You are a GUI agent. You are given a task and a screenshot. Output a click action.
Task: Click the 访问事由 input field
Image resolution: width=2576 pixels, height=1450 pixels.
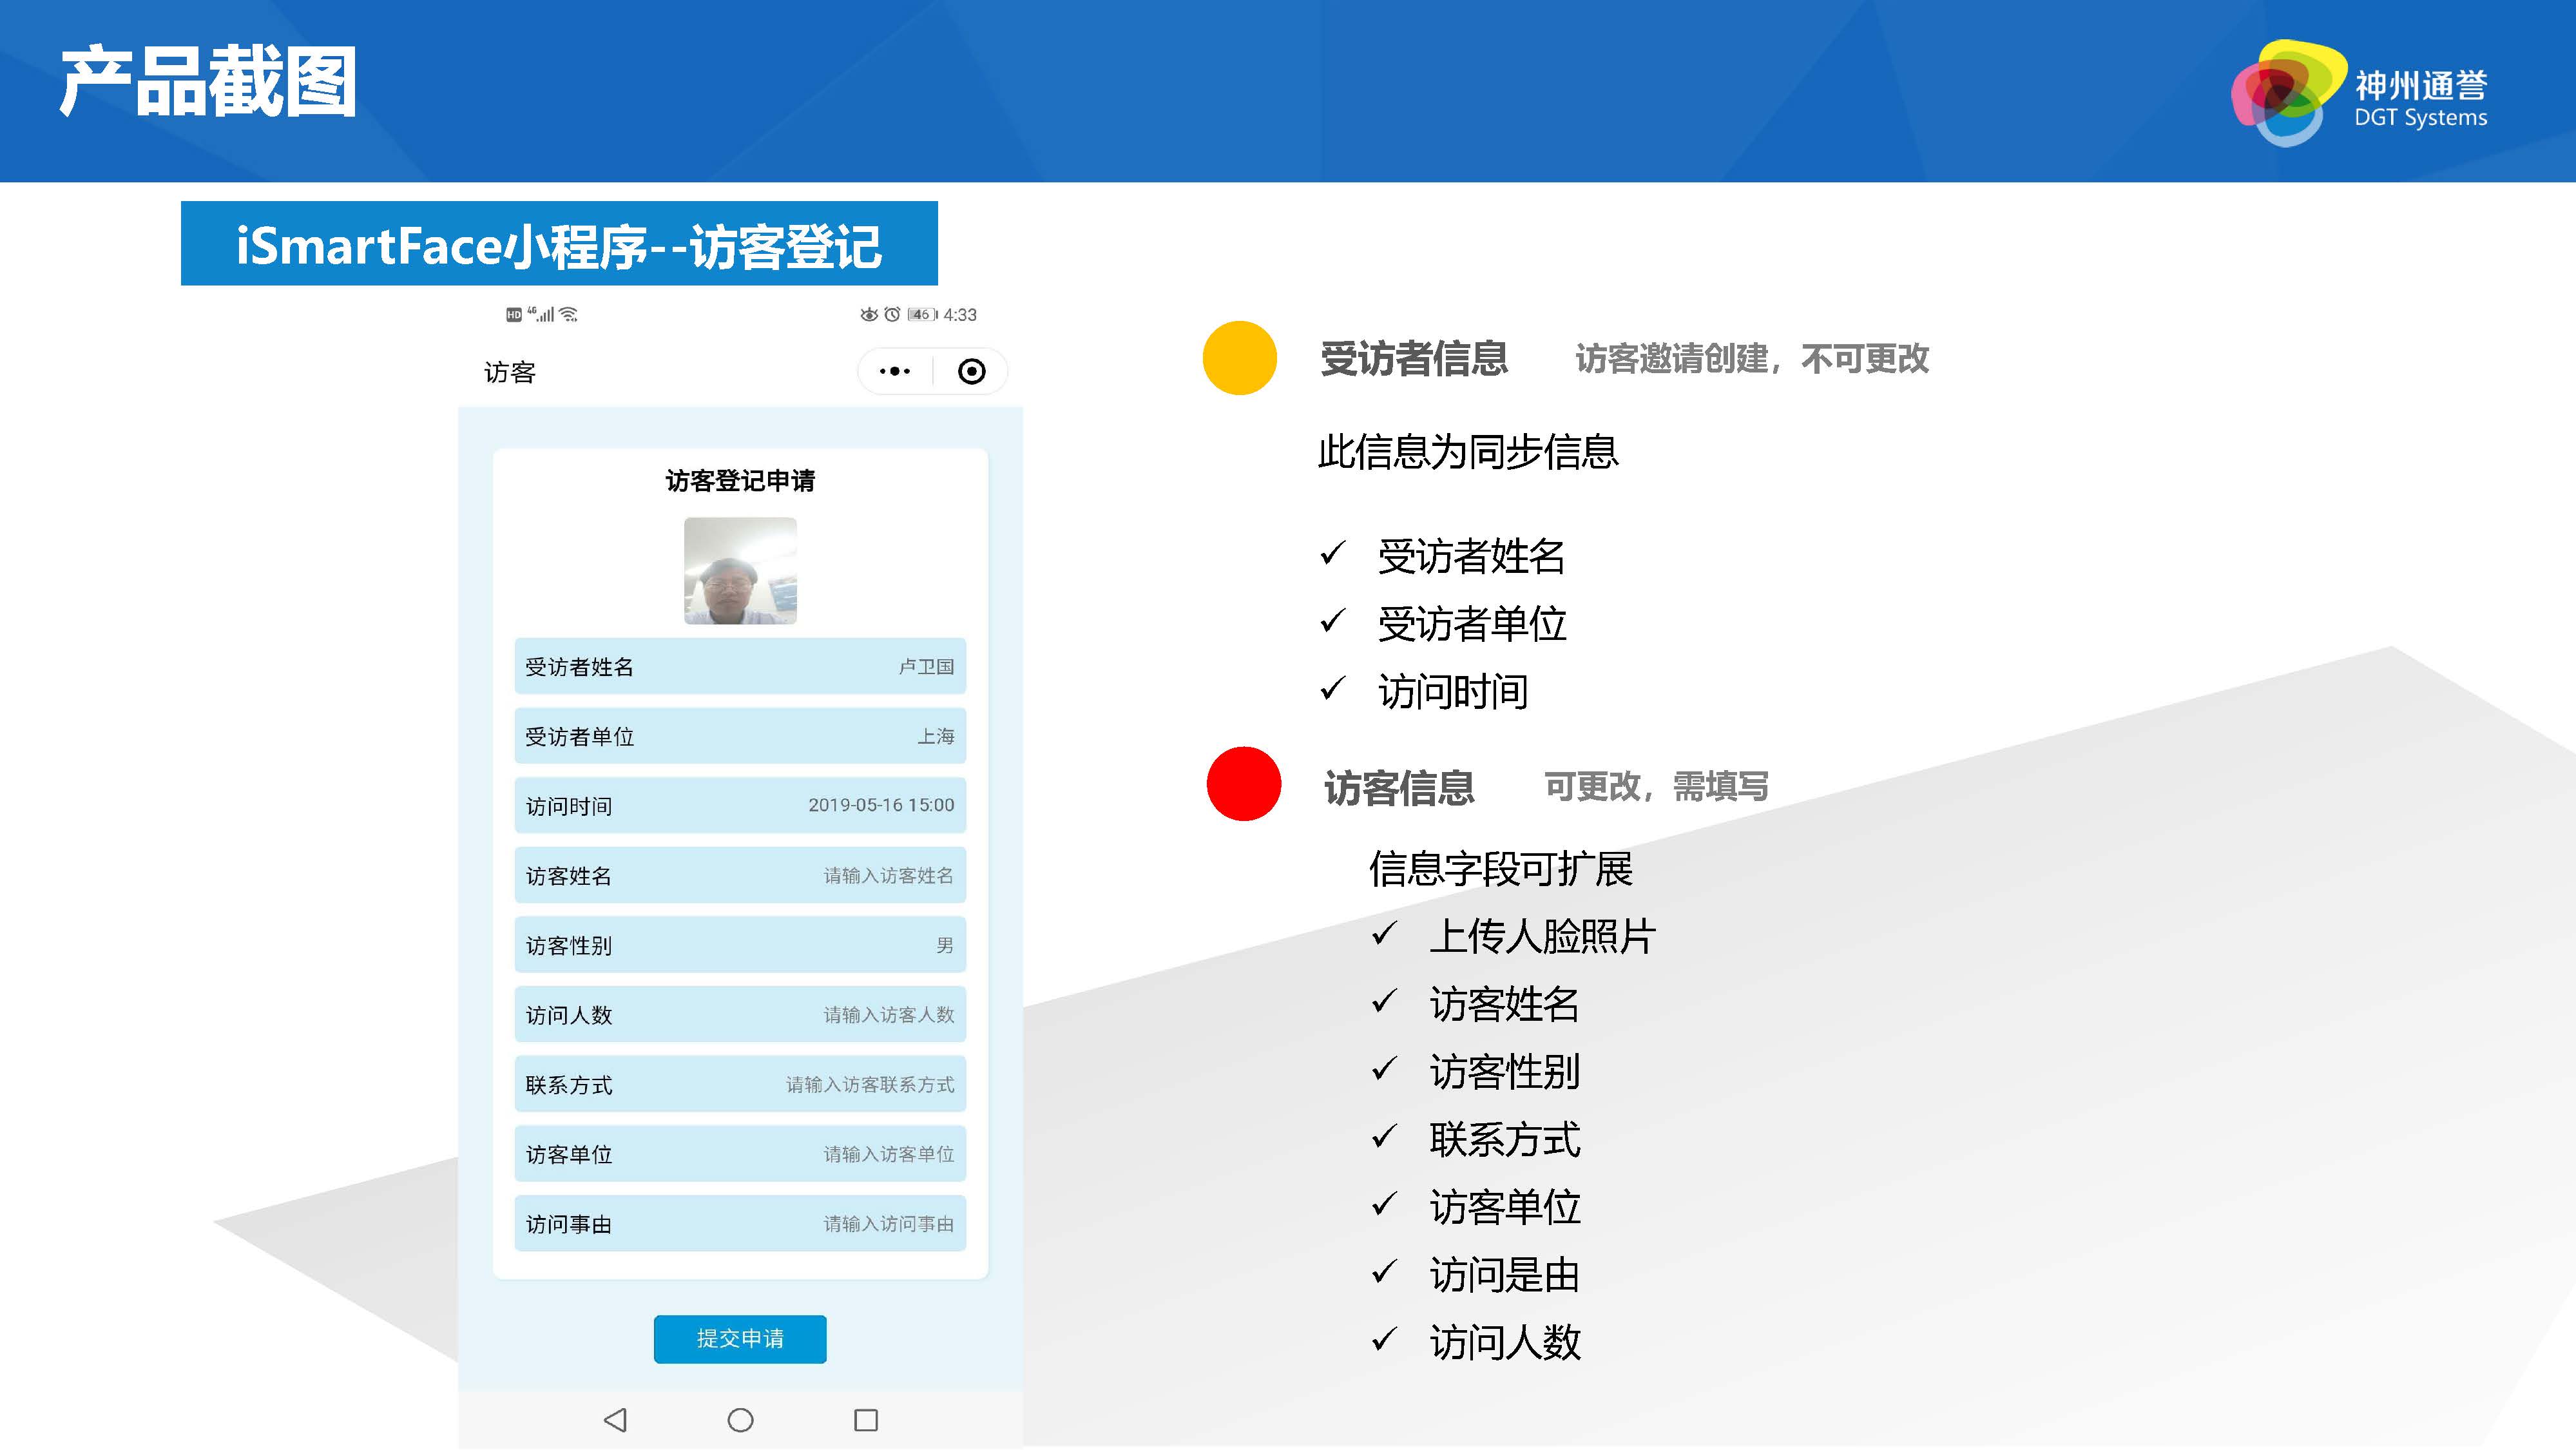click(740, 1223)
